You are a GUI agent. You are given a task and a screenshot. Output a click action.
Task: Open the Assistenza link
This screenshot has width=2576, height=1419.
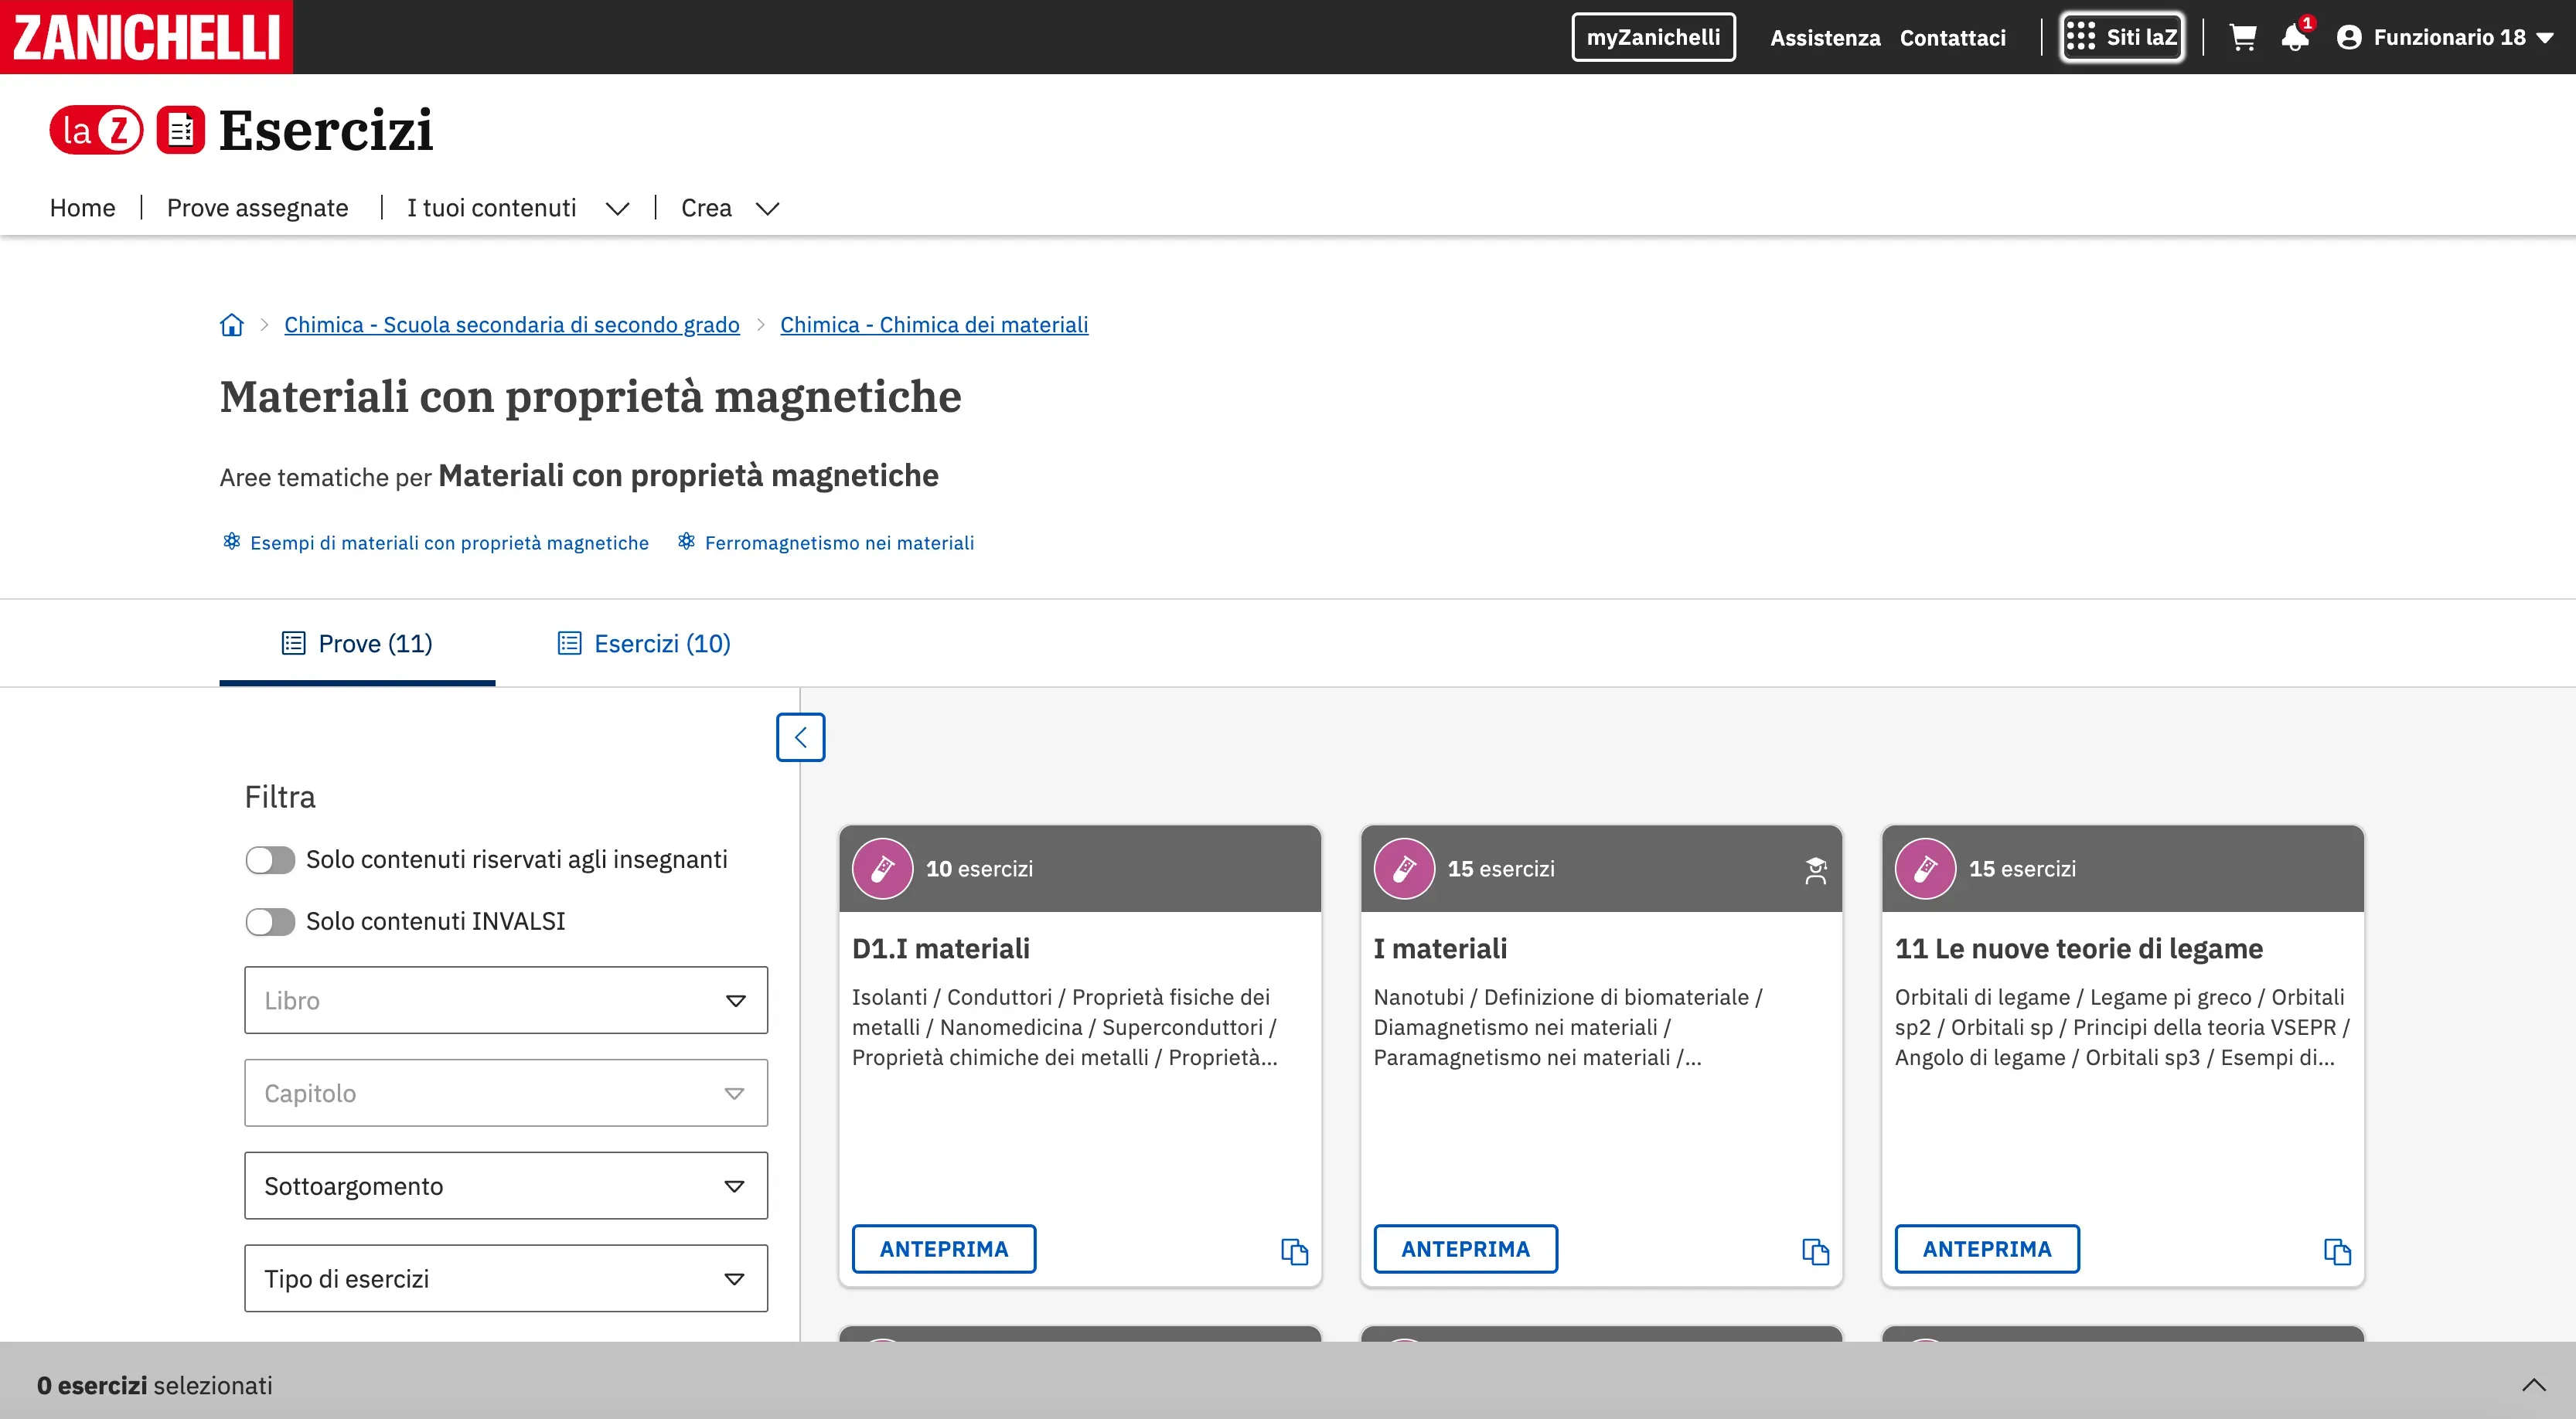[1825, 38]
